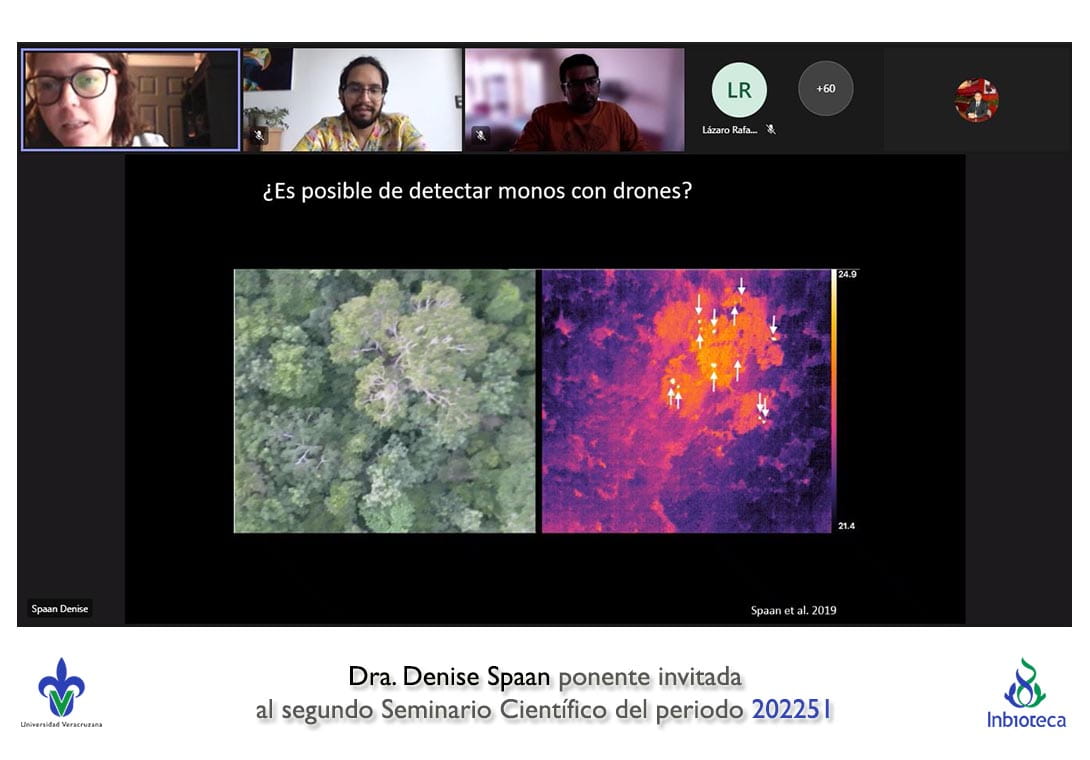Click the 24.9 maximum temperature label
This screenshot has height=760, width=1090.
pyautogui.click(x=848, y=273)
